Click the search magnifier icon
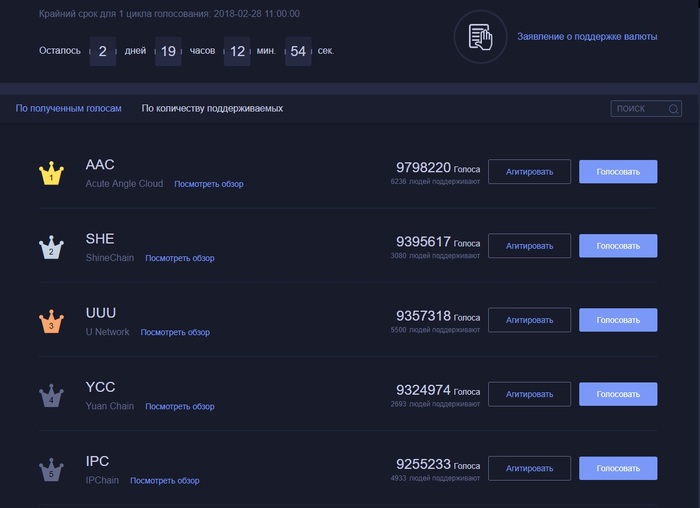Screen dimensions: 700x508 click(673, 109)
